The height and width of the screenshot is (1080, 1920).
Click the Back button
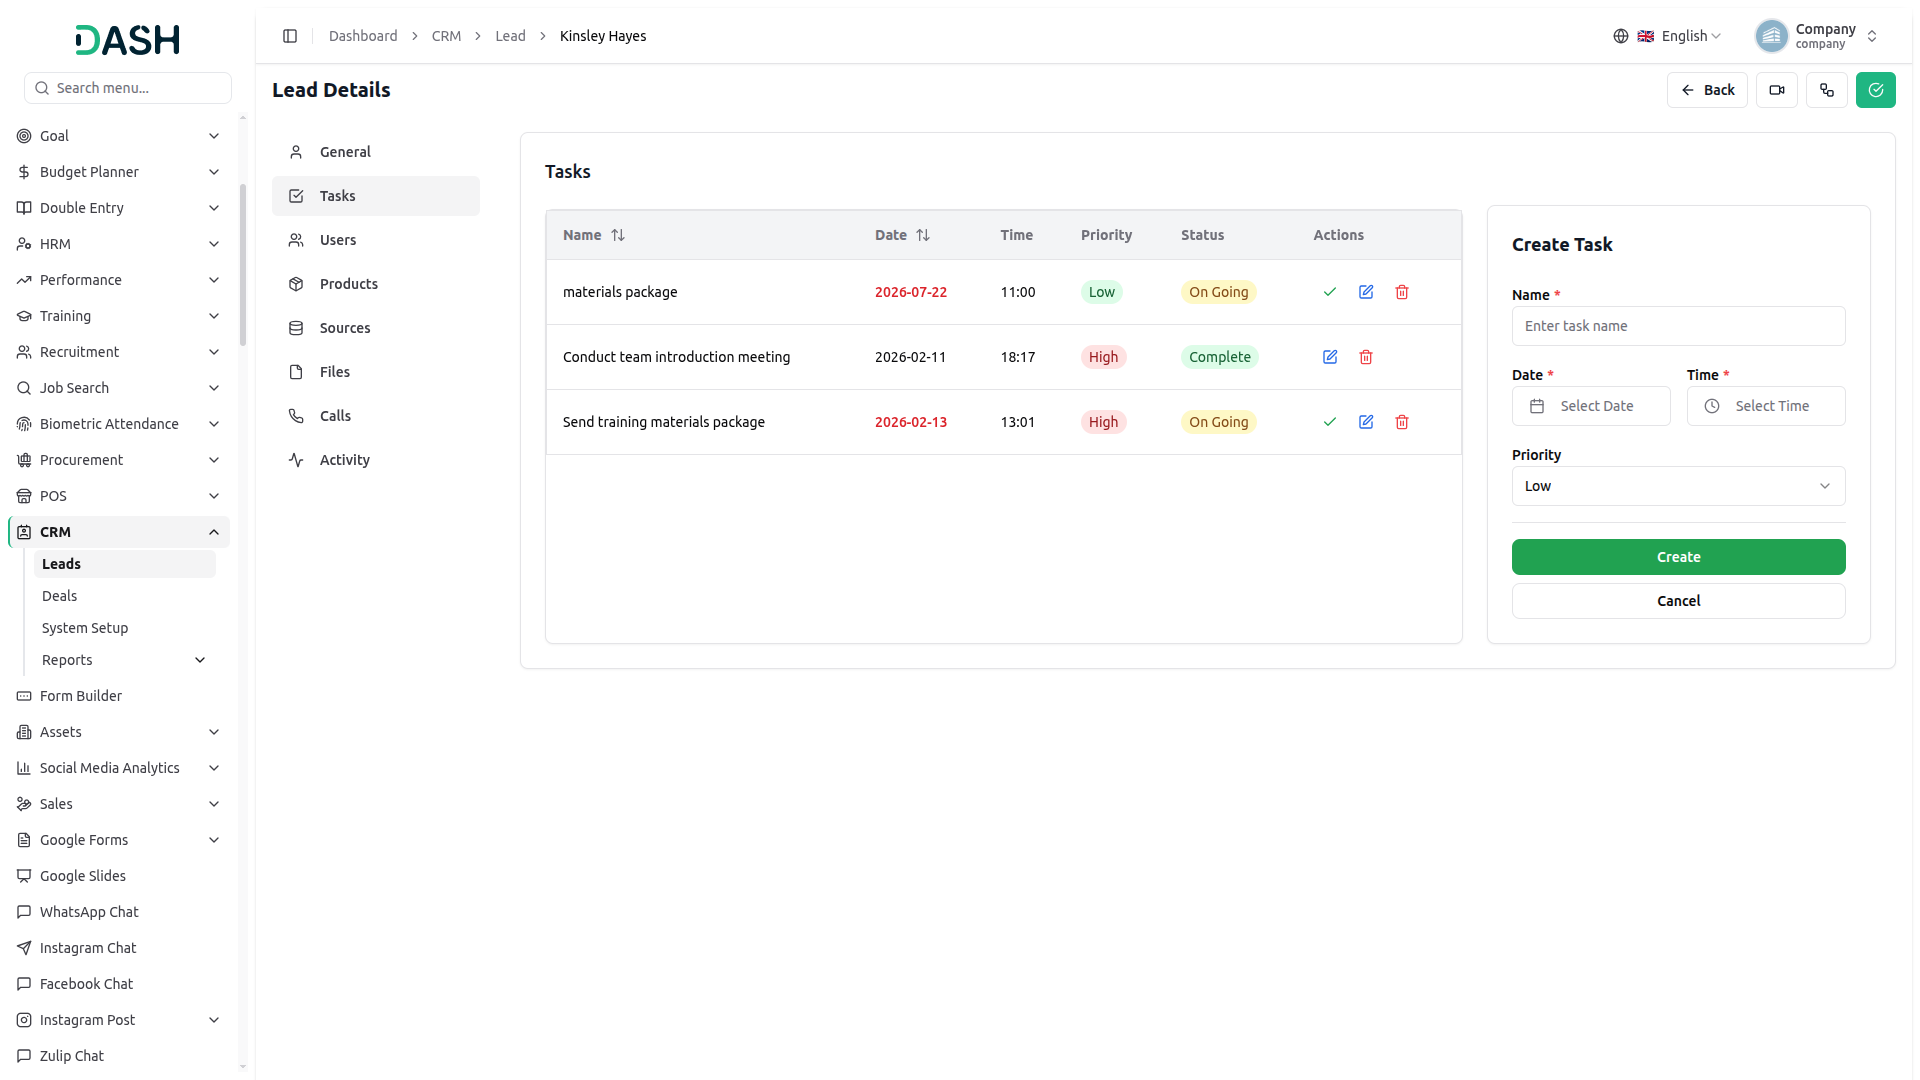(x=1707, y=90)
